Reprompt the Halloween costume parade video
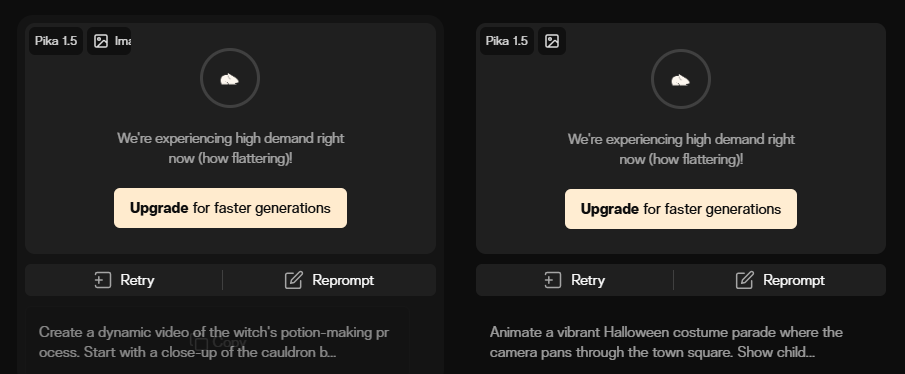The width and height of the screenshot is (905, 374). [x=780, y=280]
